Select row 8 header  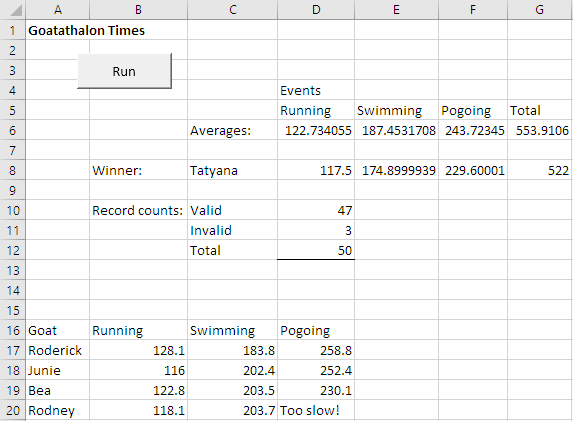(x=13, y=170)
